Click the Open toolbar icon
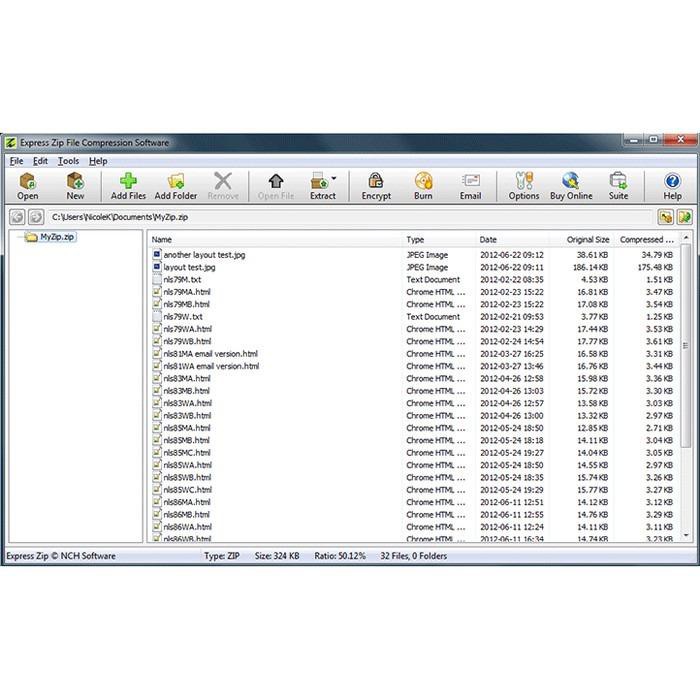The width and height of the screenshot is (700, 700). [x=28, y=186]
